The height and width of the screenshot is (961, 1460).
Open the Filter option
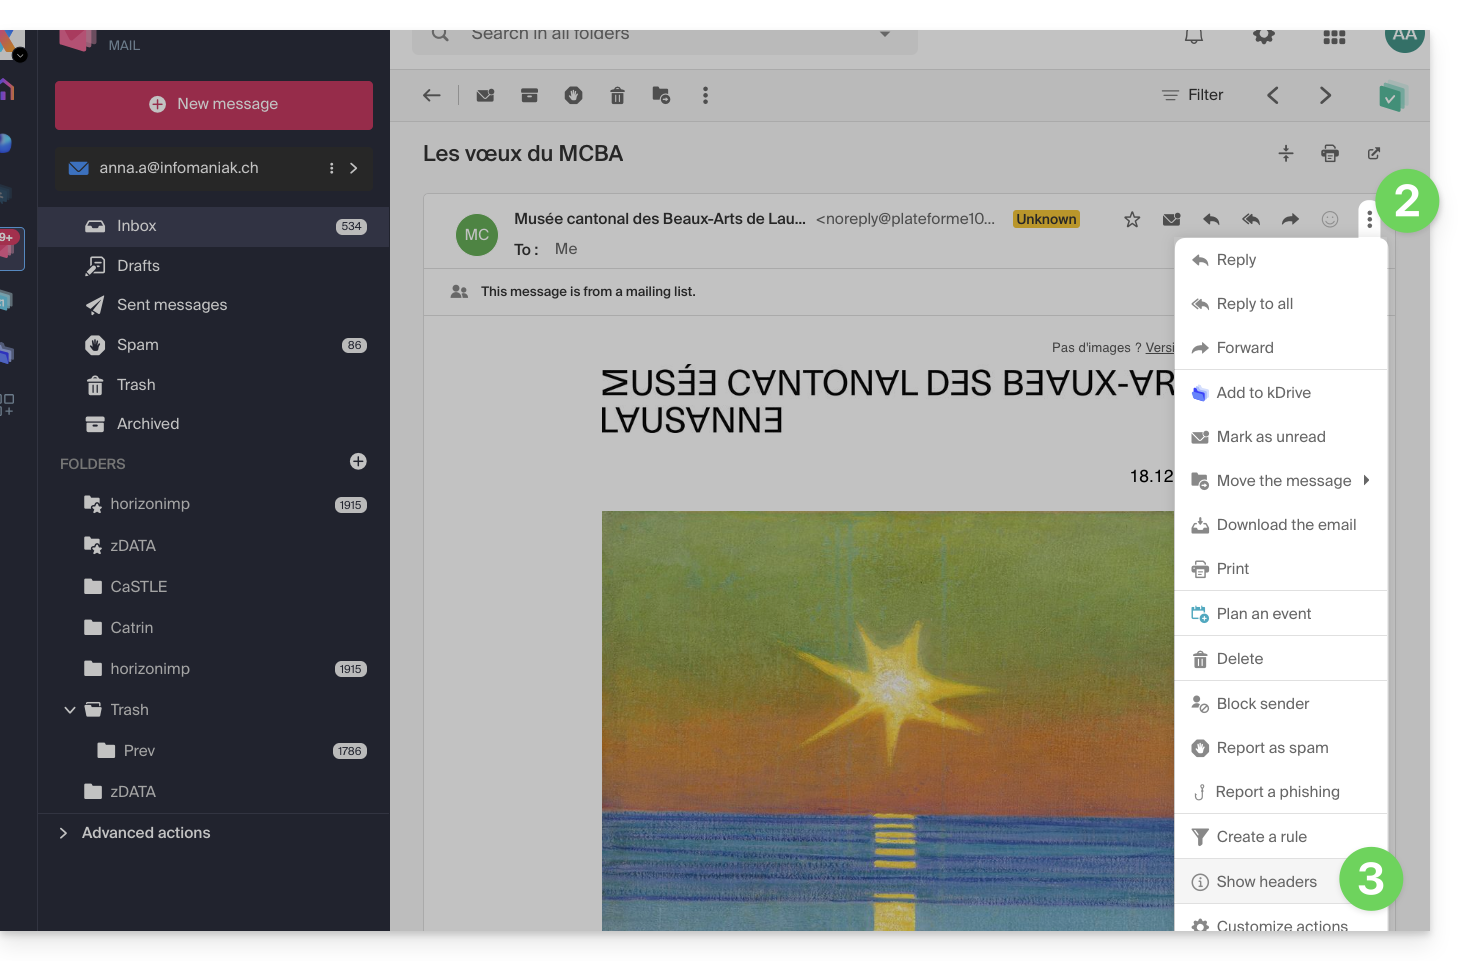coord(1192,95)
